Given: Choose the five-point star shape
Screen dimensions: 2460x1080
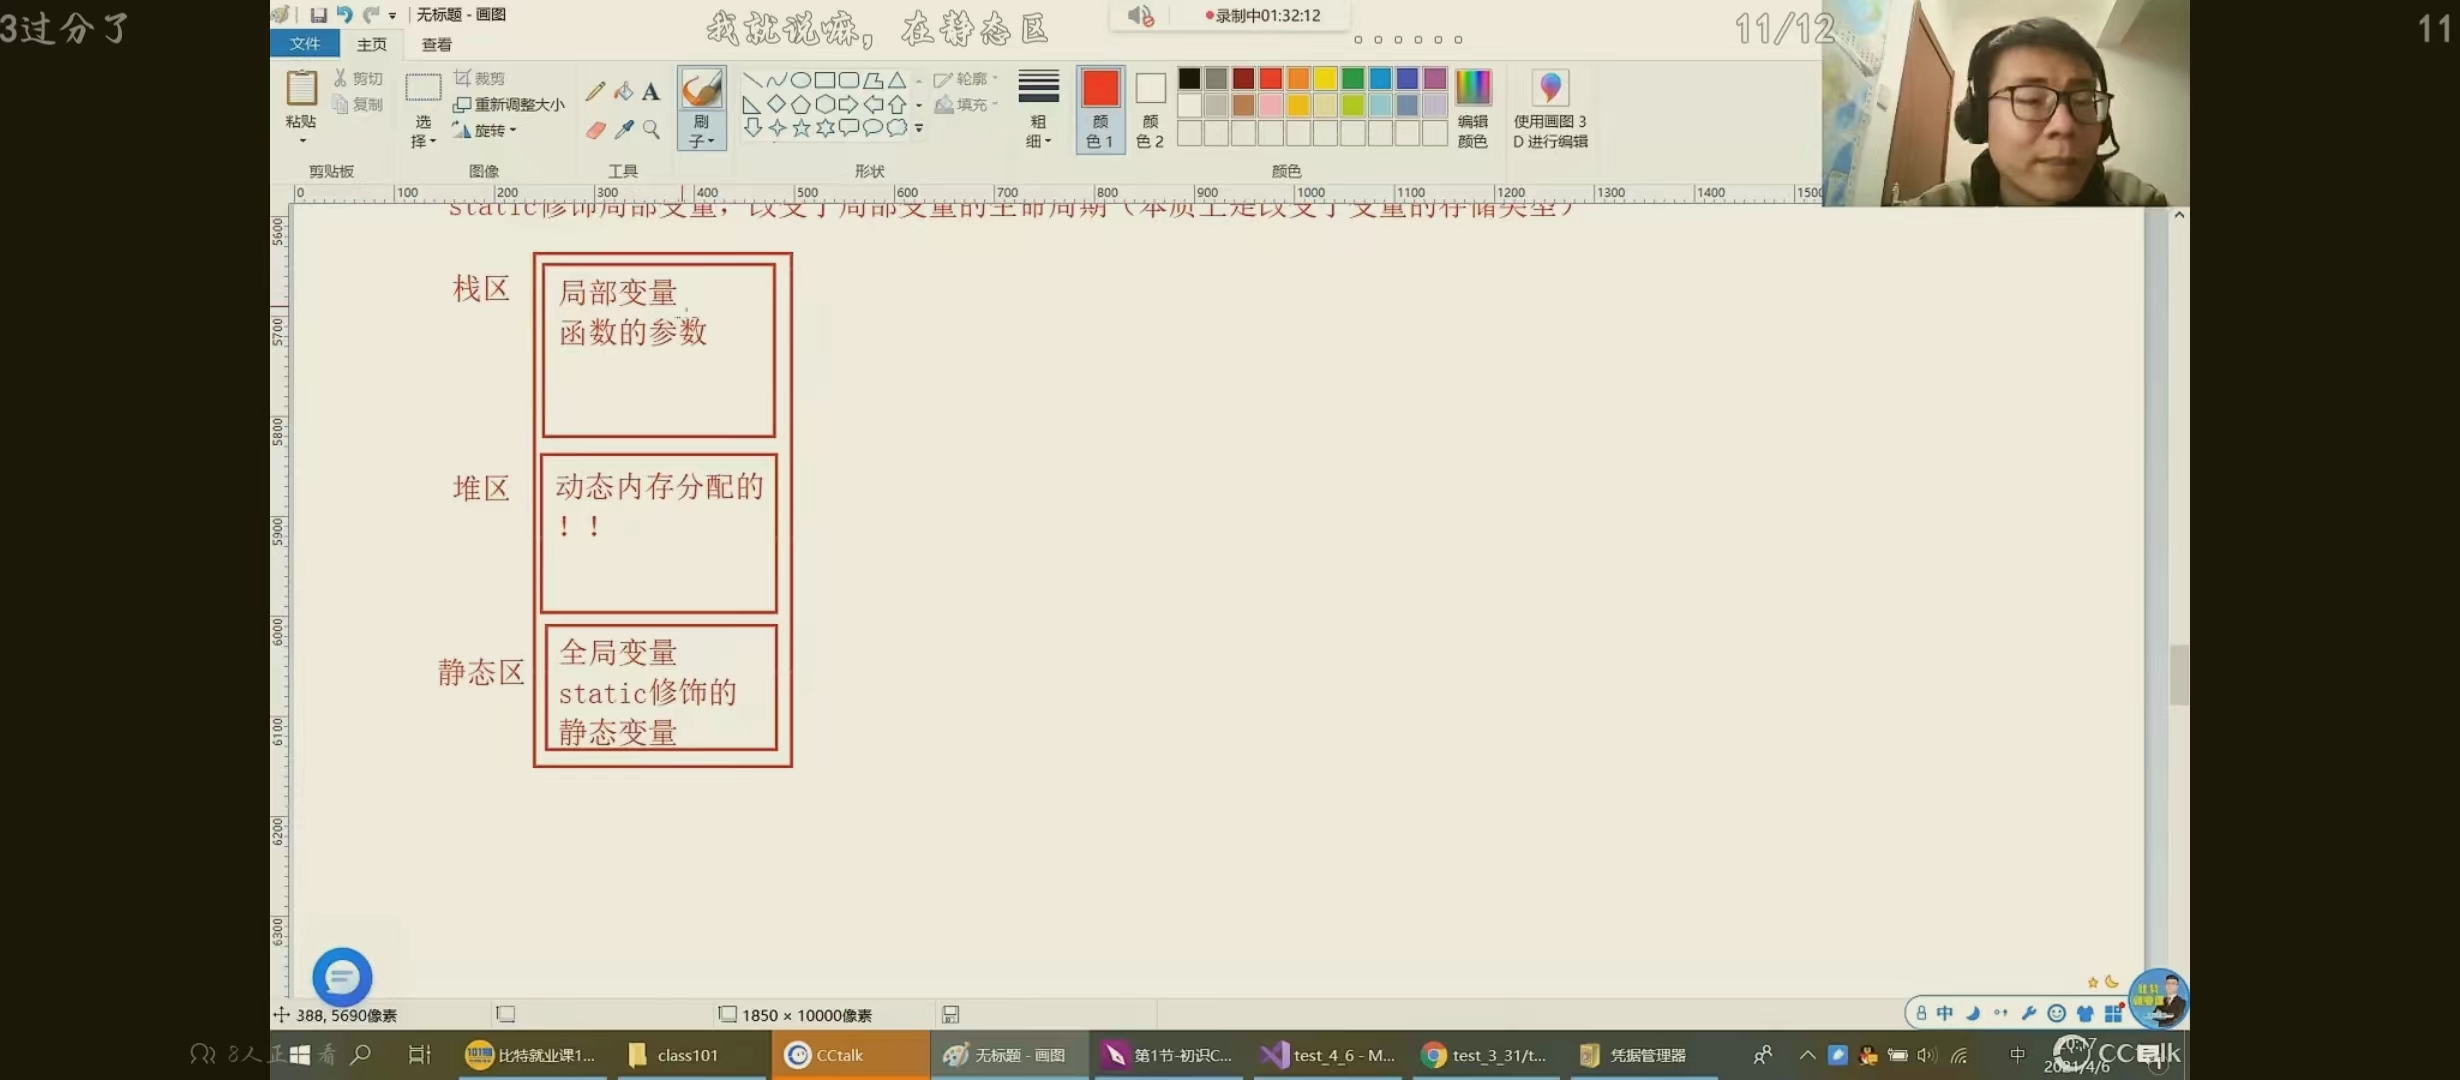Looking at the screenshot, I should click(x=801, y=128).
